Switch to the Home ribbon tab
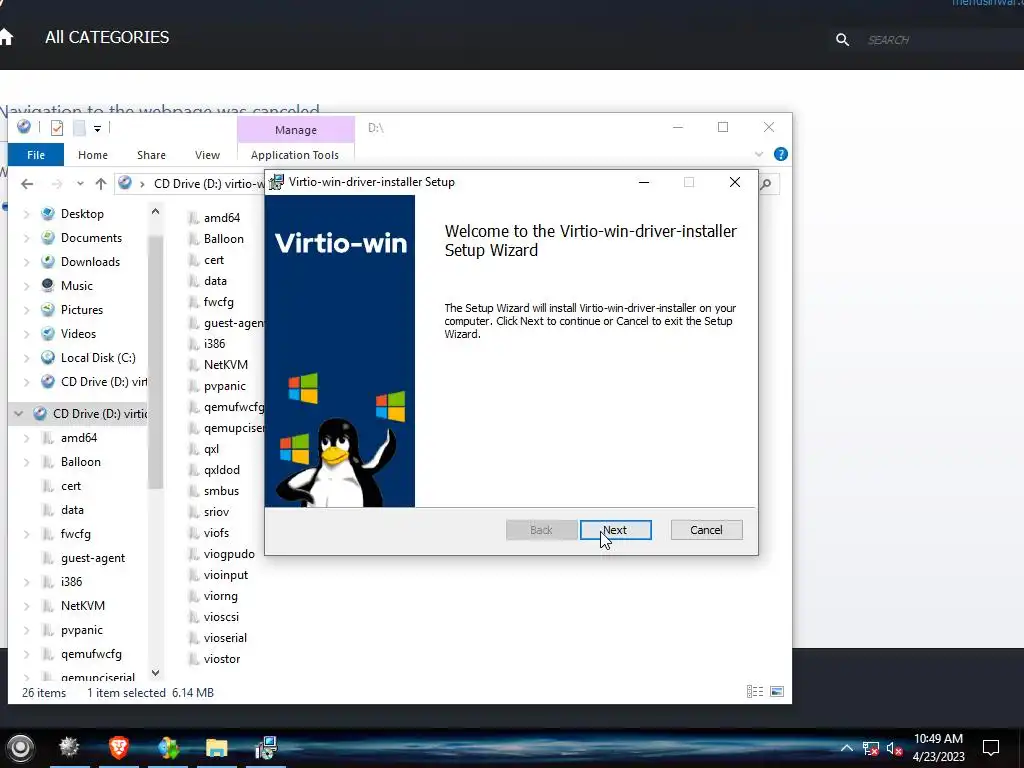This screenshot has height=768, width=1024. [x=93, y=155]
